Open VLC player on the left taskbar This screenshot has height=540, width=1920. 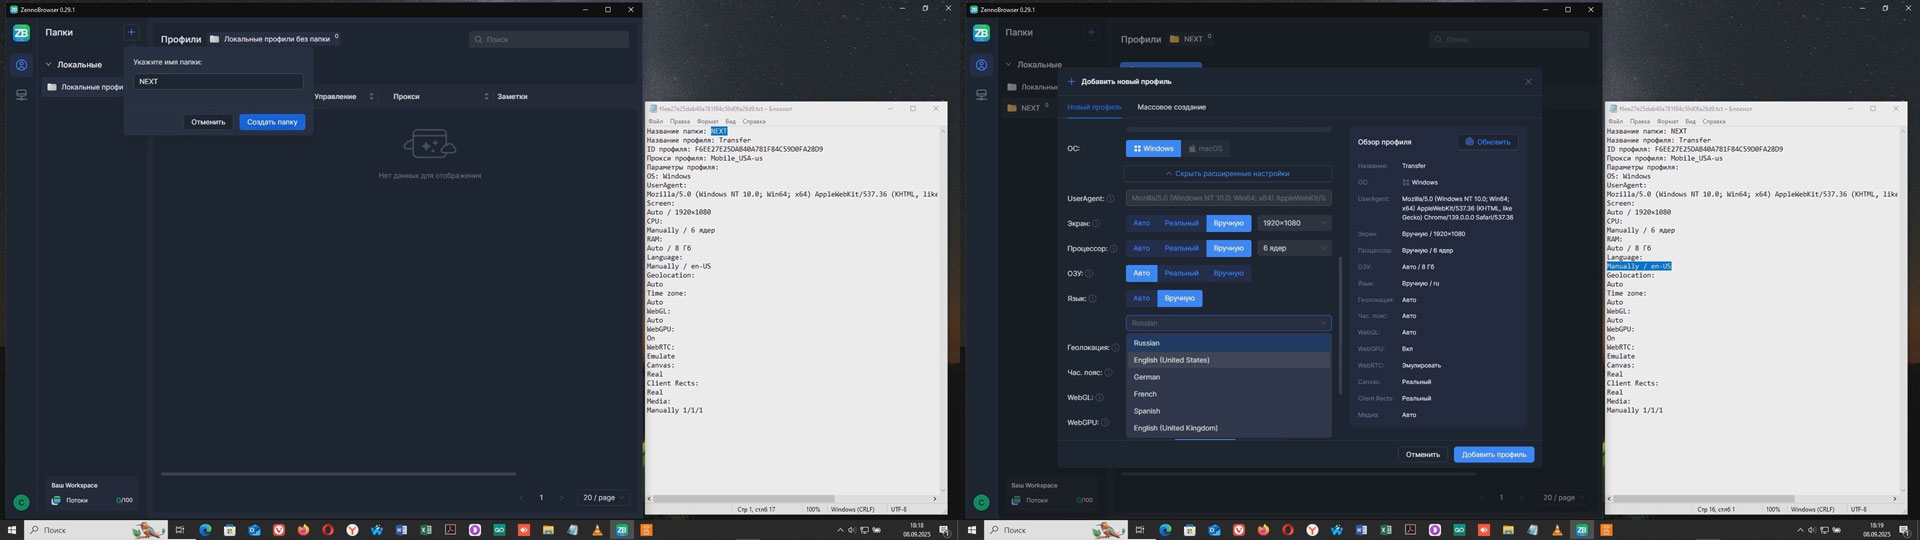597,530
